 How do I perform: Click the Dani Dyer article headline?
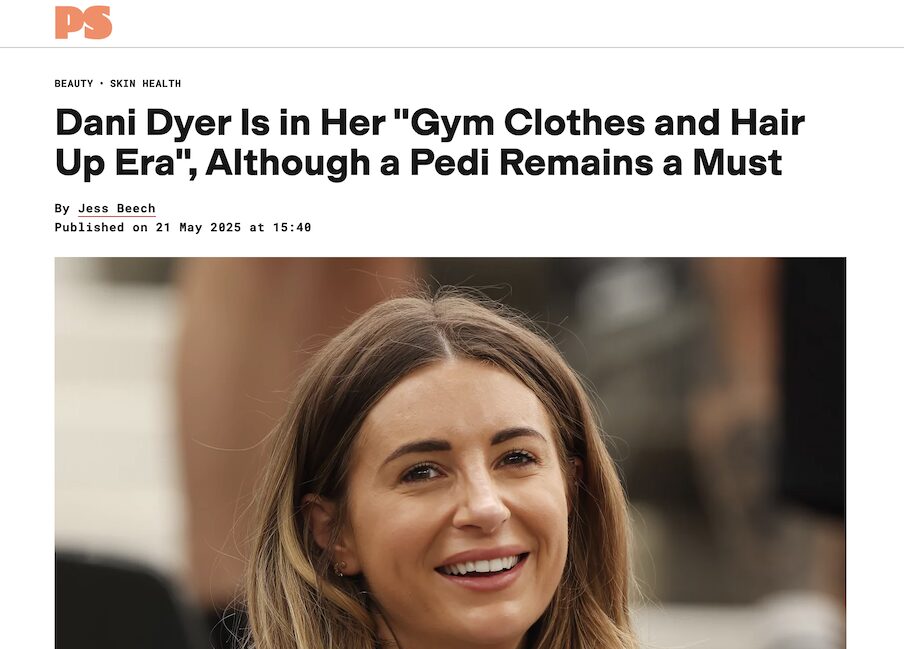(430, 142)
